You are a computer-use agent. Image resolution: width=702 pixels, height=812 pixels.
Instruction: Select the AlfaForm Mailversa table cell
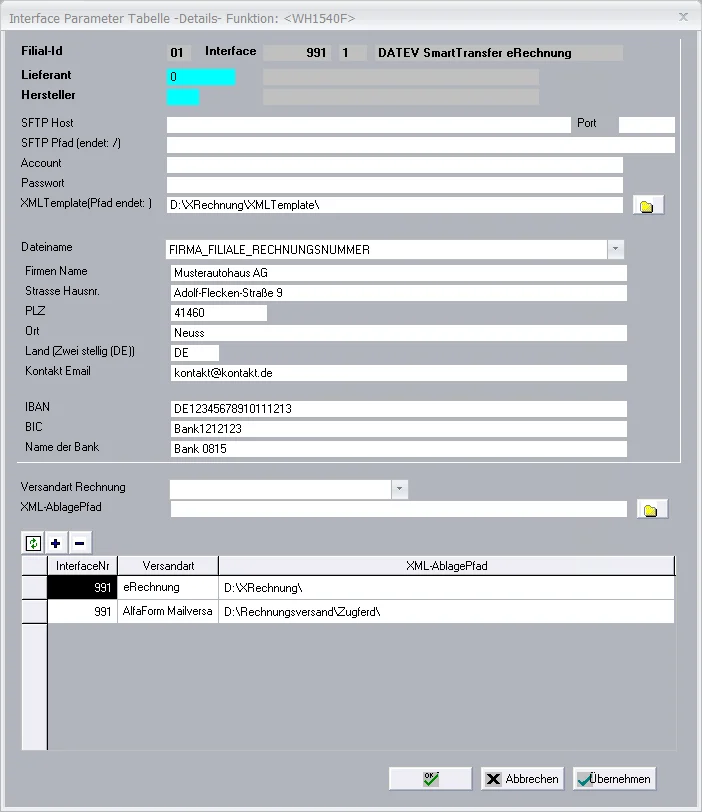pyautogui.click(x=168, y=612)
